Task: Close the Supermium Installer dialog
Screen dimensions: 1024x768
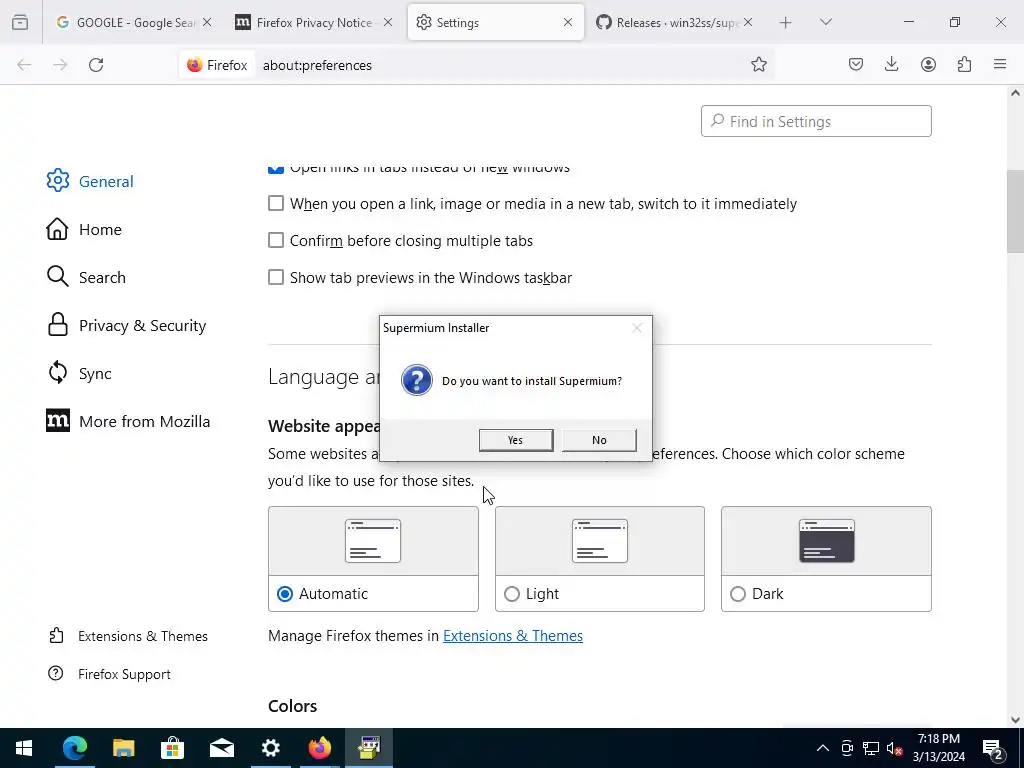Action: 637,328
